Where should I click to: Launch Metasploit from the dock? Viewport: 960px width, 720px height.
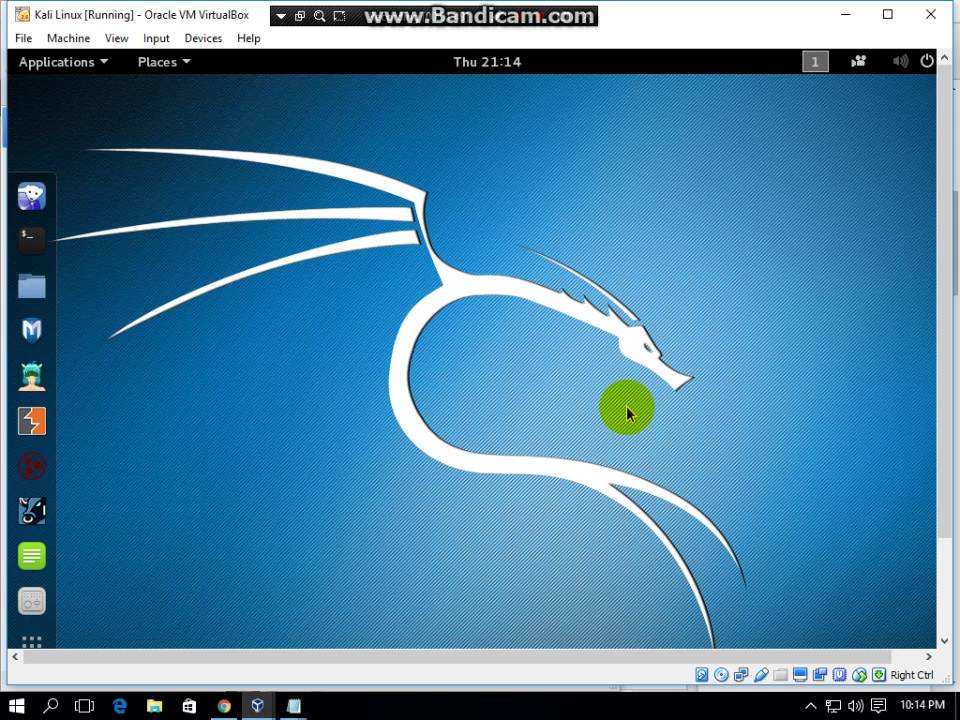pos(32,331)
